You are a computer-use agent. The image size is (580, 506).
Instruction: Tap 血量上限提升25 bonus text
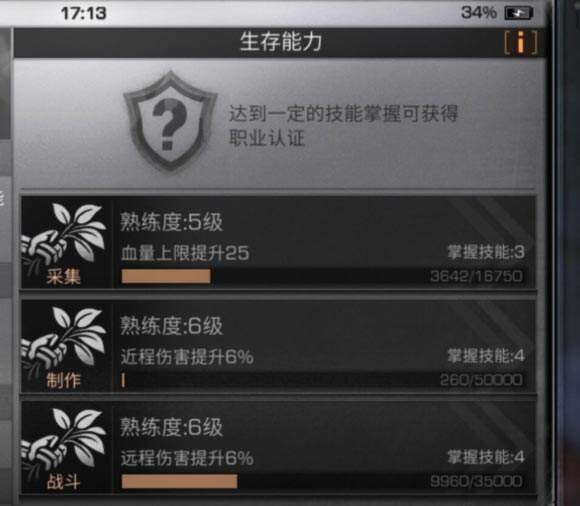pyautogui.click(x=185, y=253)
